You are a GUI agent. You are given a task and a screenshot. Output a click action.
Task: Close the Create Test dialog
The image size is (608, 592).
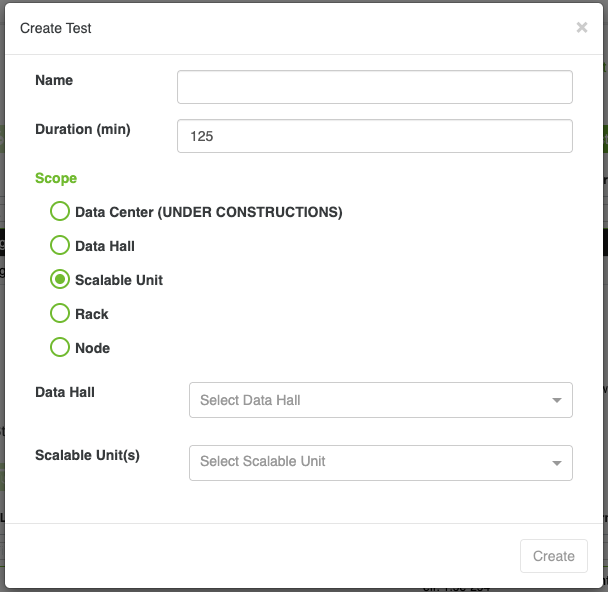click(582, 28)
